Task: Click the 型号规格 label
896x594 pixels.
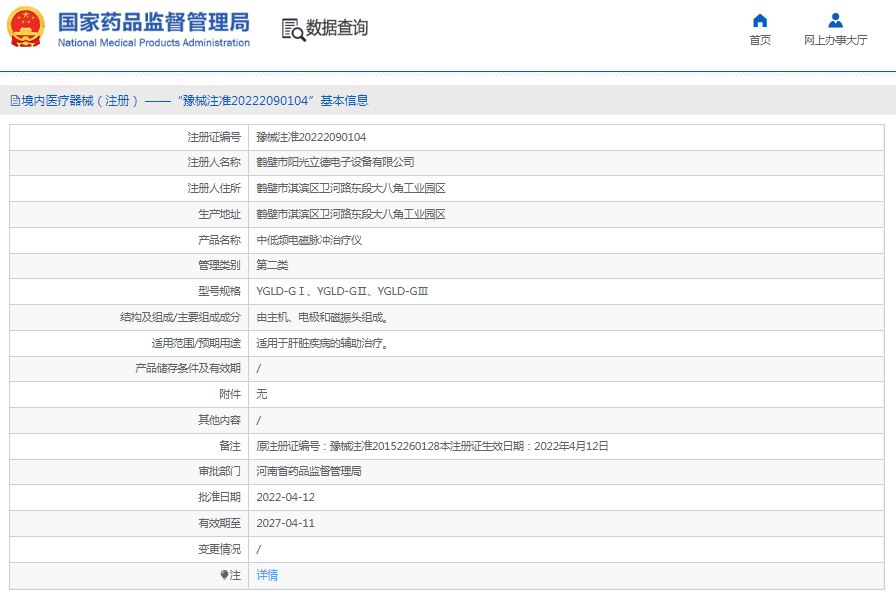Action: (219, 291)
